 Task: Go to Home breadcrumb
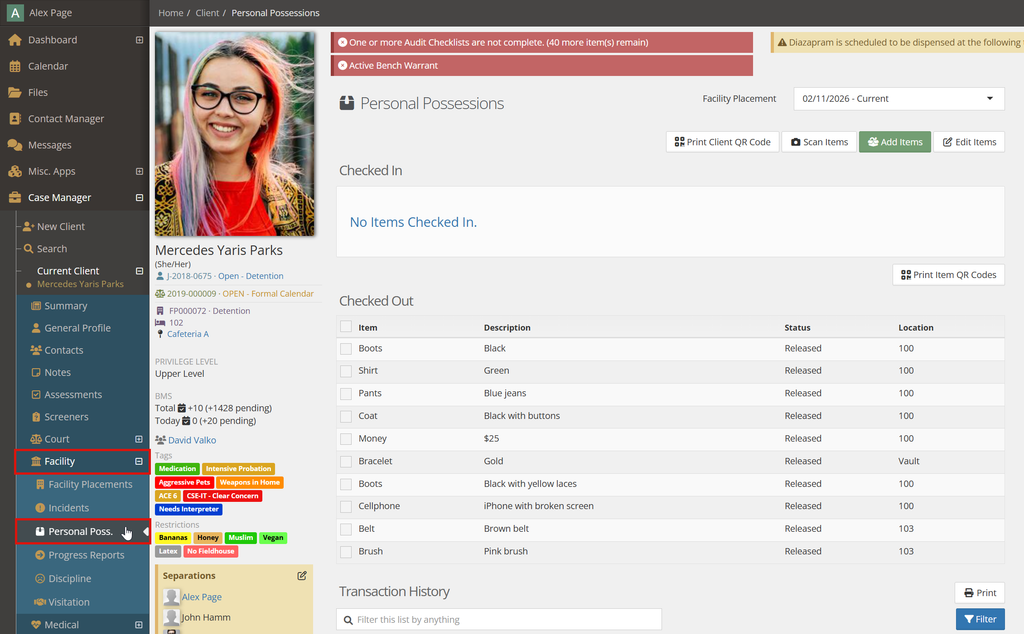(170, 12)
